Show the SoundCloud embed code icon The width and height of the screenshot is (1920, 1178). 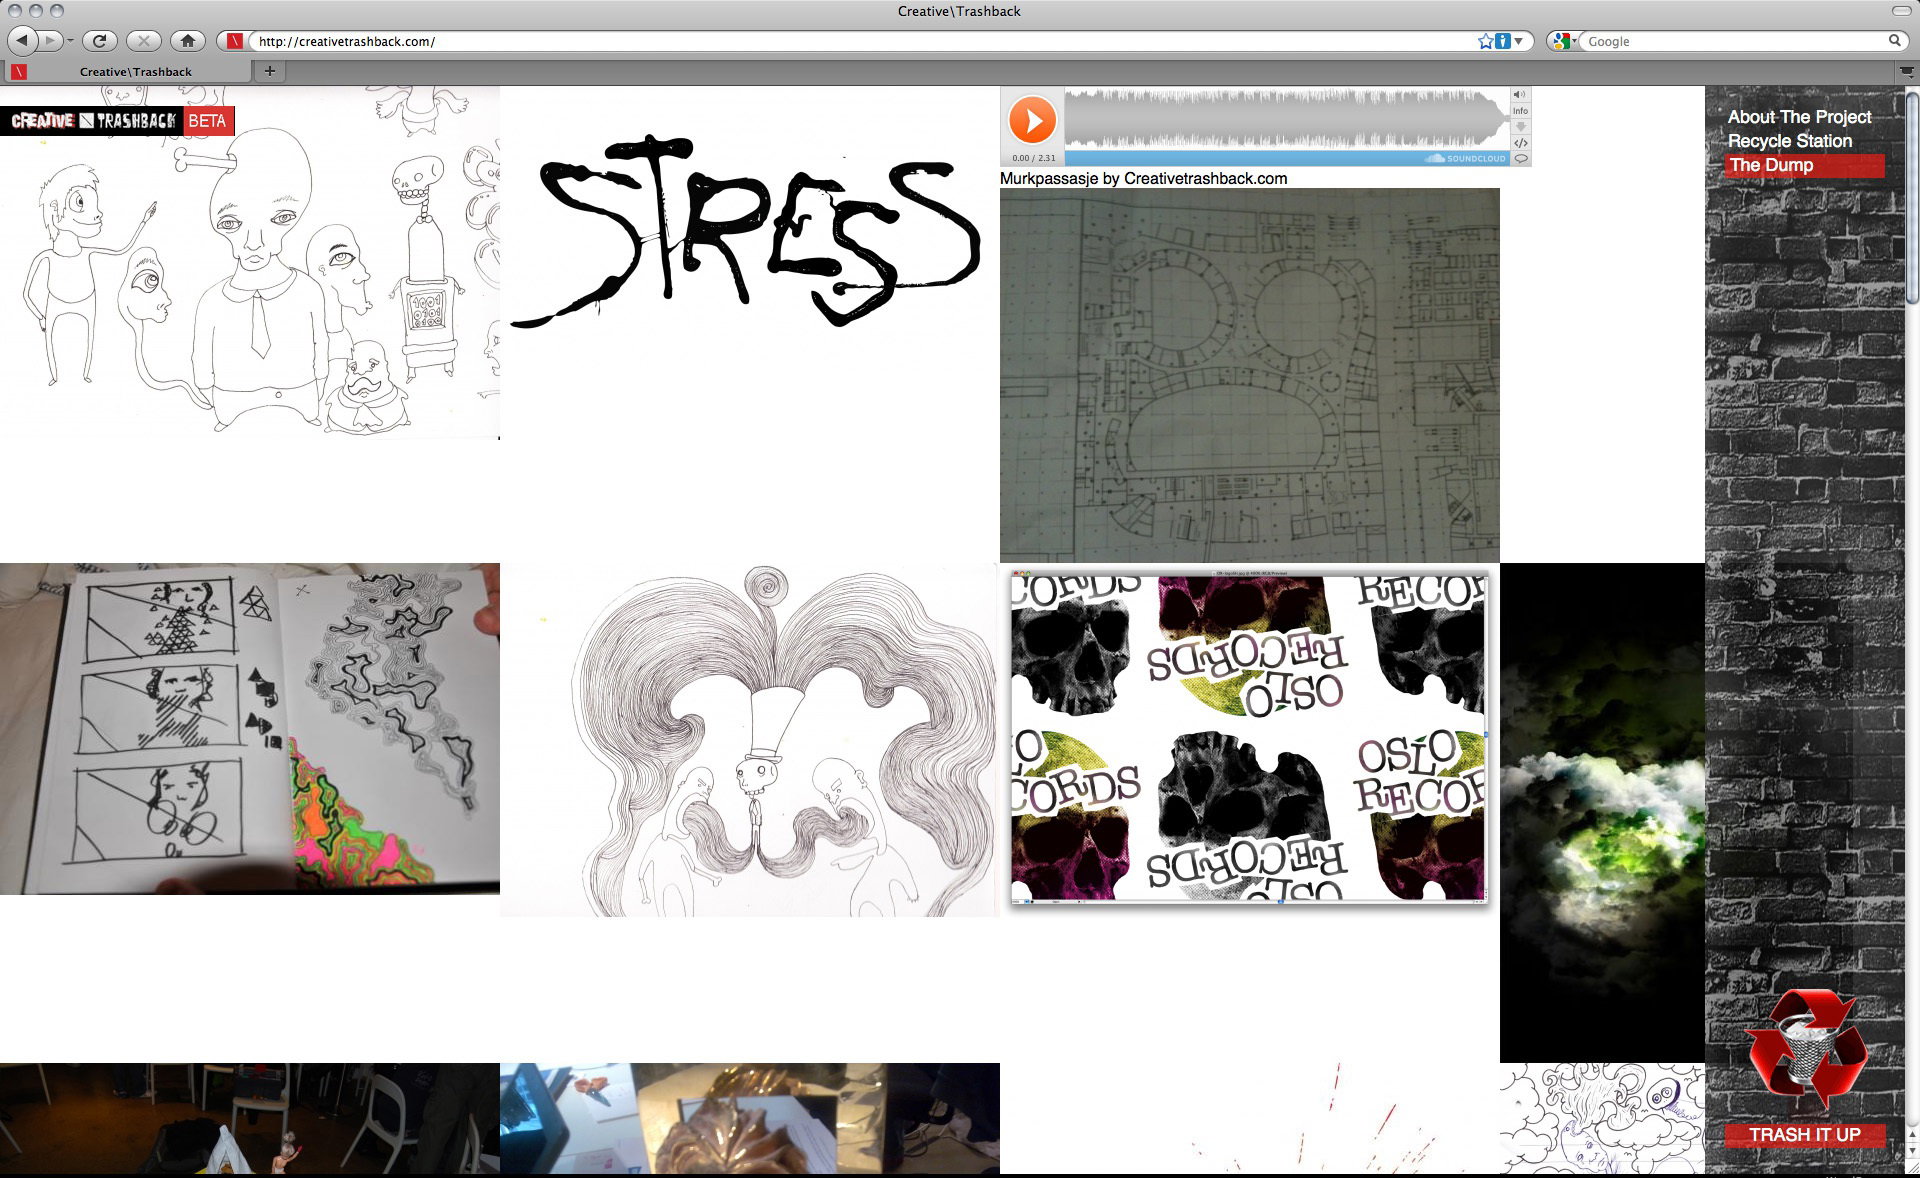pyautogui.click(x=1520, y=143)
